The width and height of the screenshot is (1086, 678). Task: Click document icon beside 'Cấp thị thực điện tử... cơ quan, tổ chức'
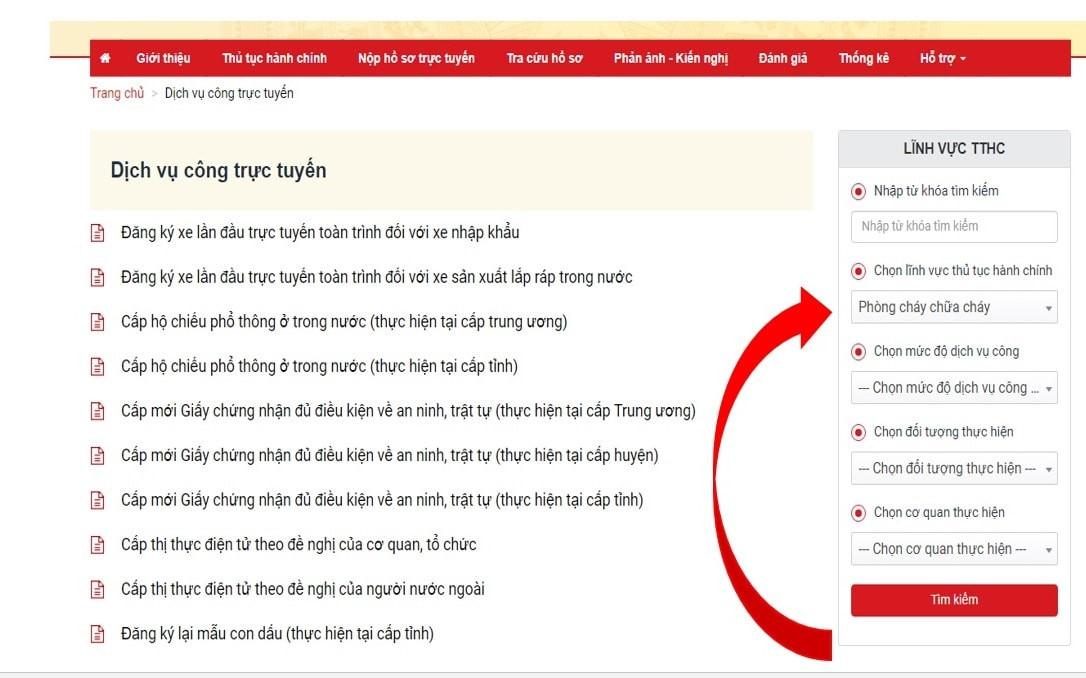[97, 545]
